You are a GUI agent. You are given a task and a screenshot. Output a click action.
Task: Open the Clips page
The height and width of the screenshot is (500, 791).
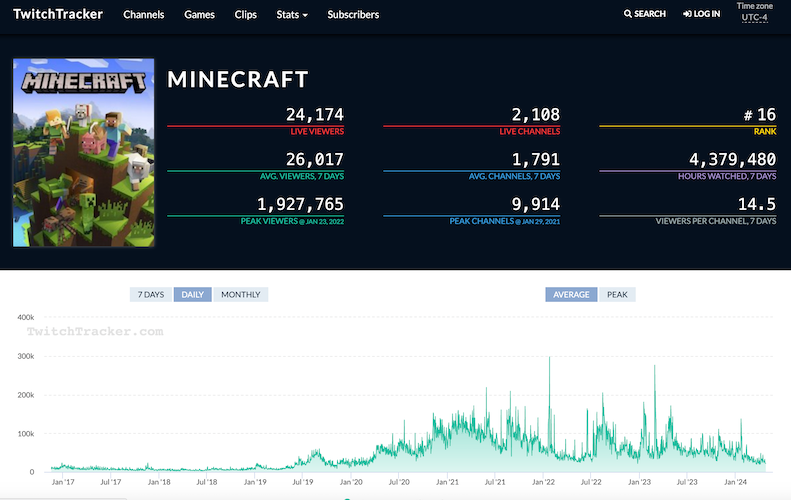[x=245, y=15]
